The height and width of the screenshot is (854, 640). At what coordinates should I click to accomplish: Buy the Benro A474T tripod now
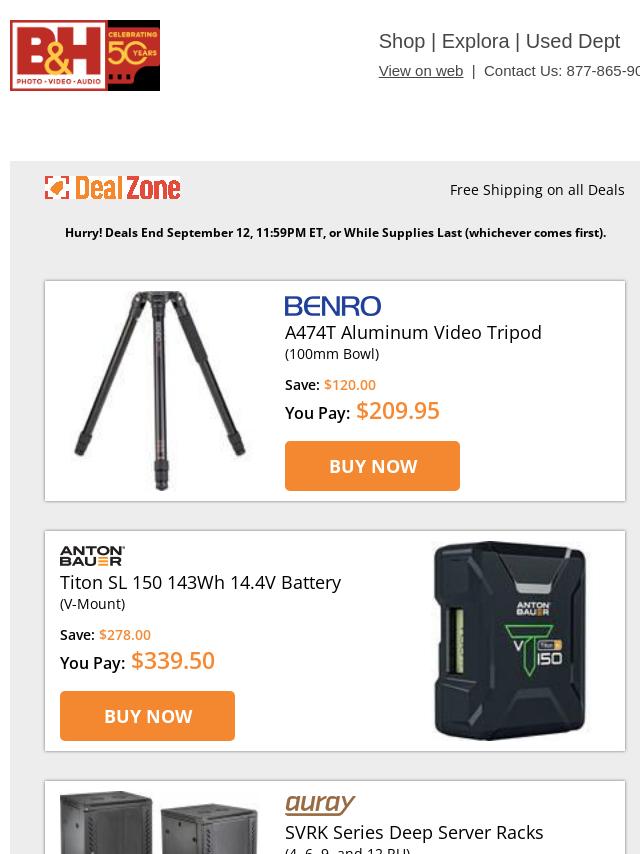(x=372, y=466)
